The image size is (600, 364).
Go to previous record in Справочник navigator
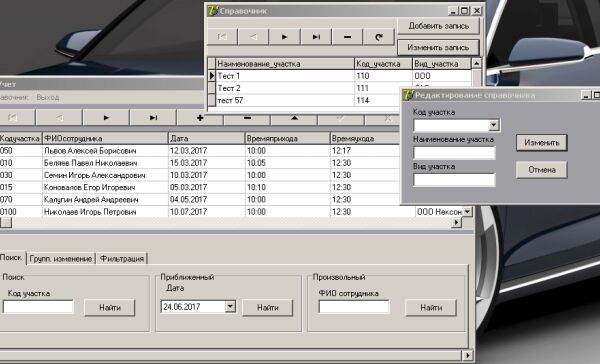point(253,37)
